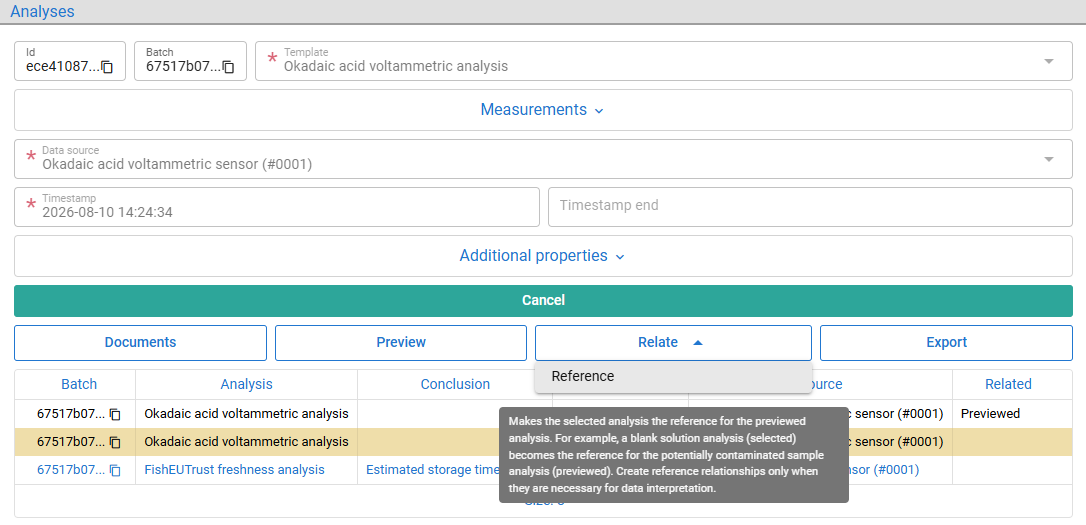Collapse the Relate dropdown menu
The height and width of the screenshot is (525, 1086).
coord(673,343)
